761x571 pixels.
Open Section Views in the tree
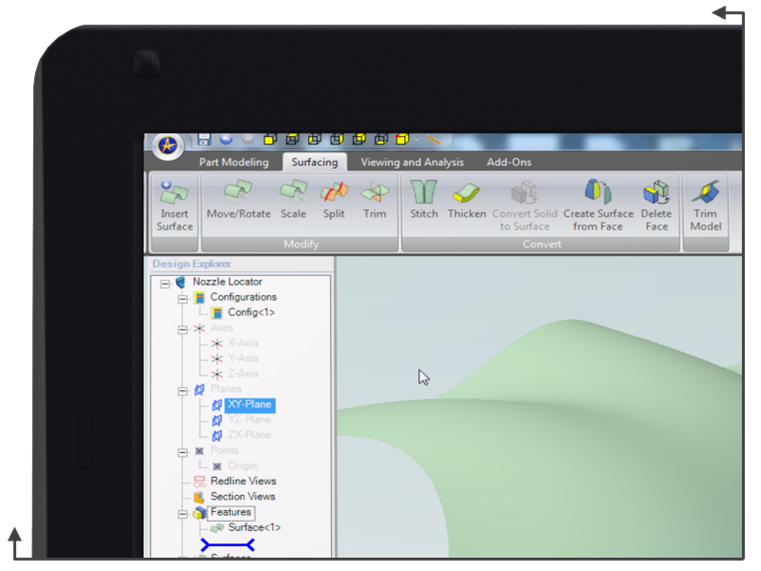click(x=243, y=497)
